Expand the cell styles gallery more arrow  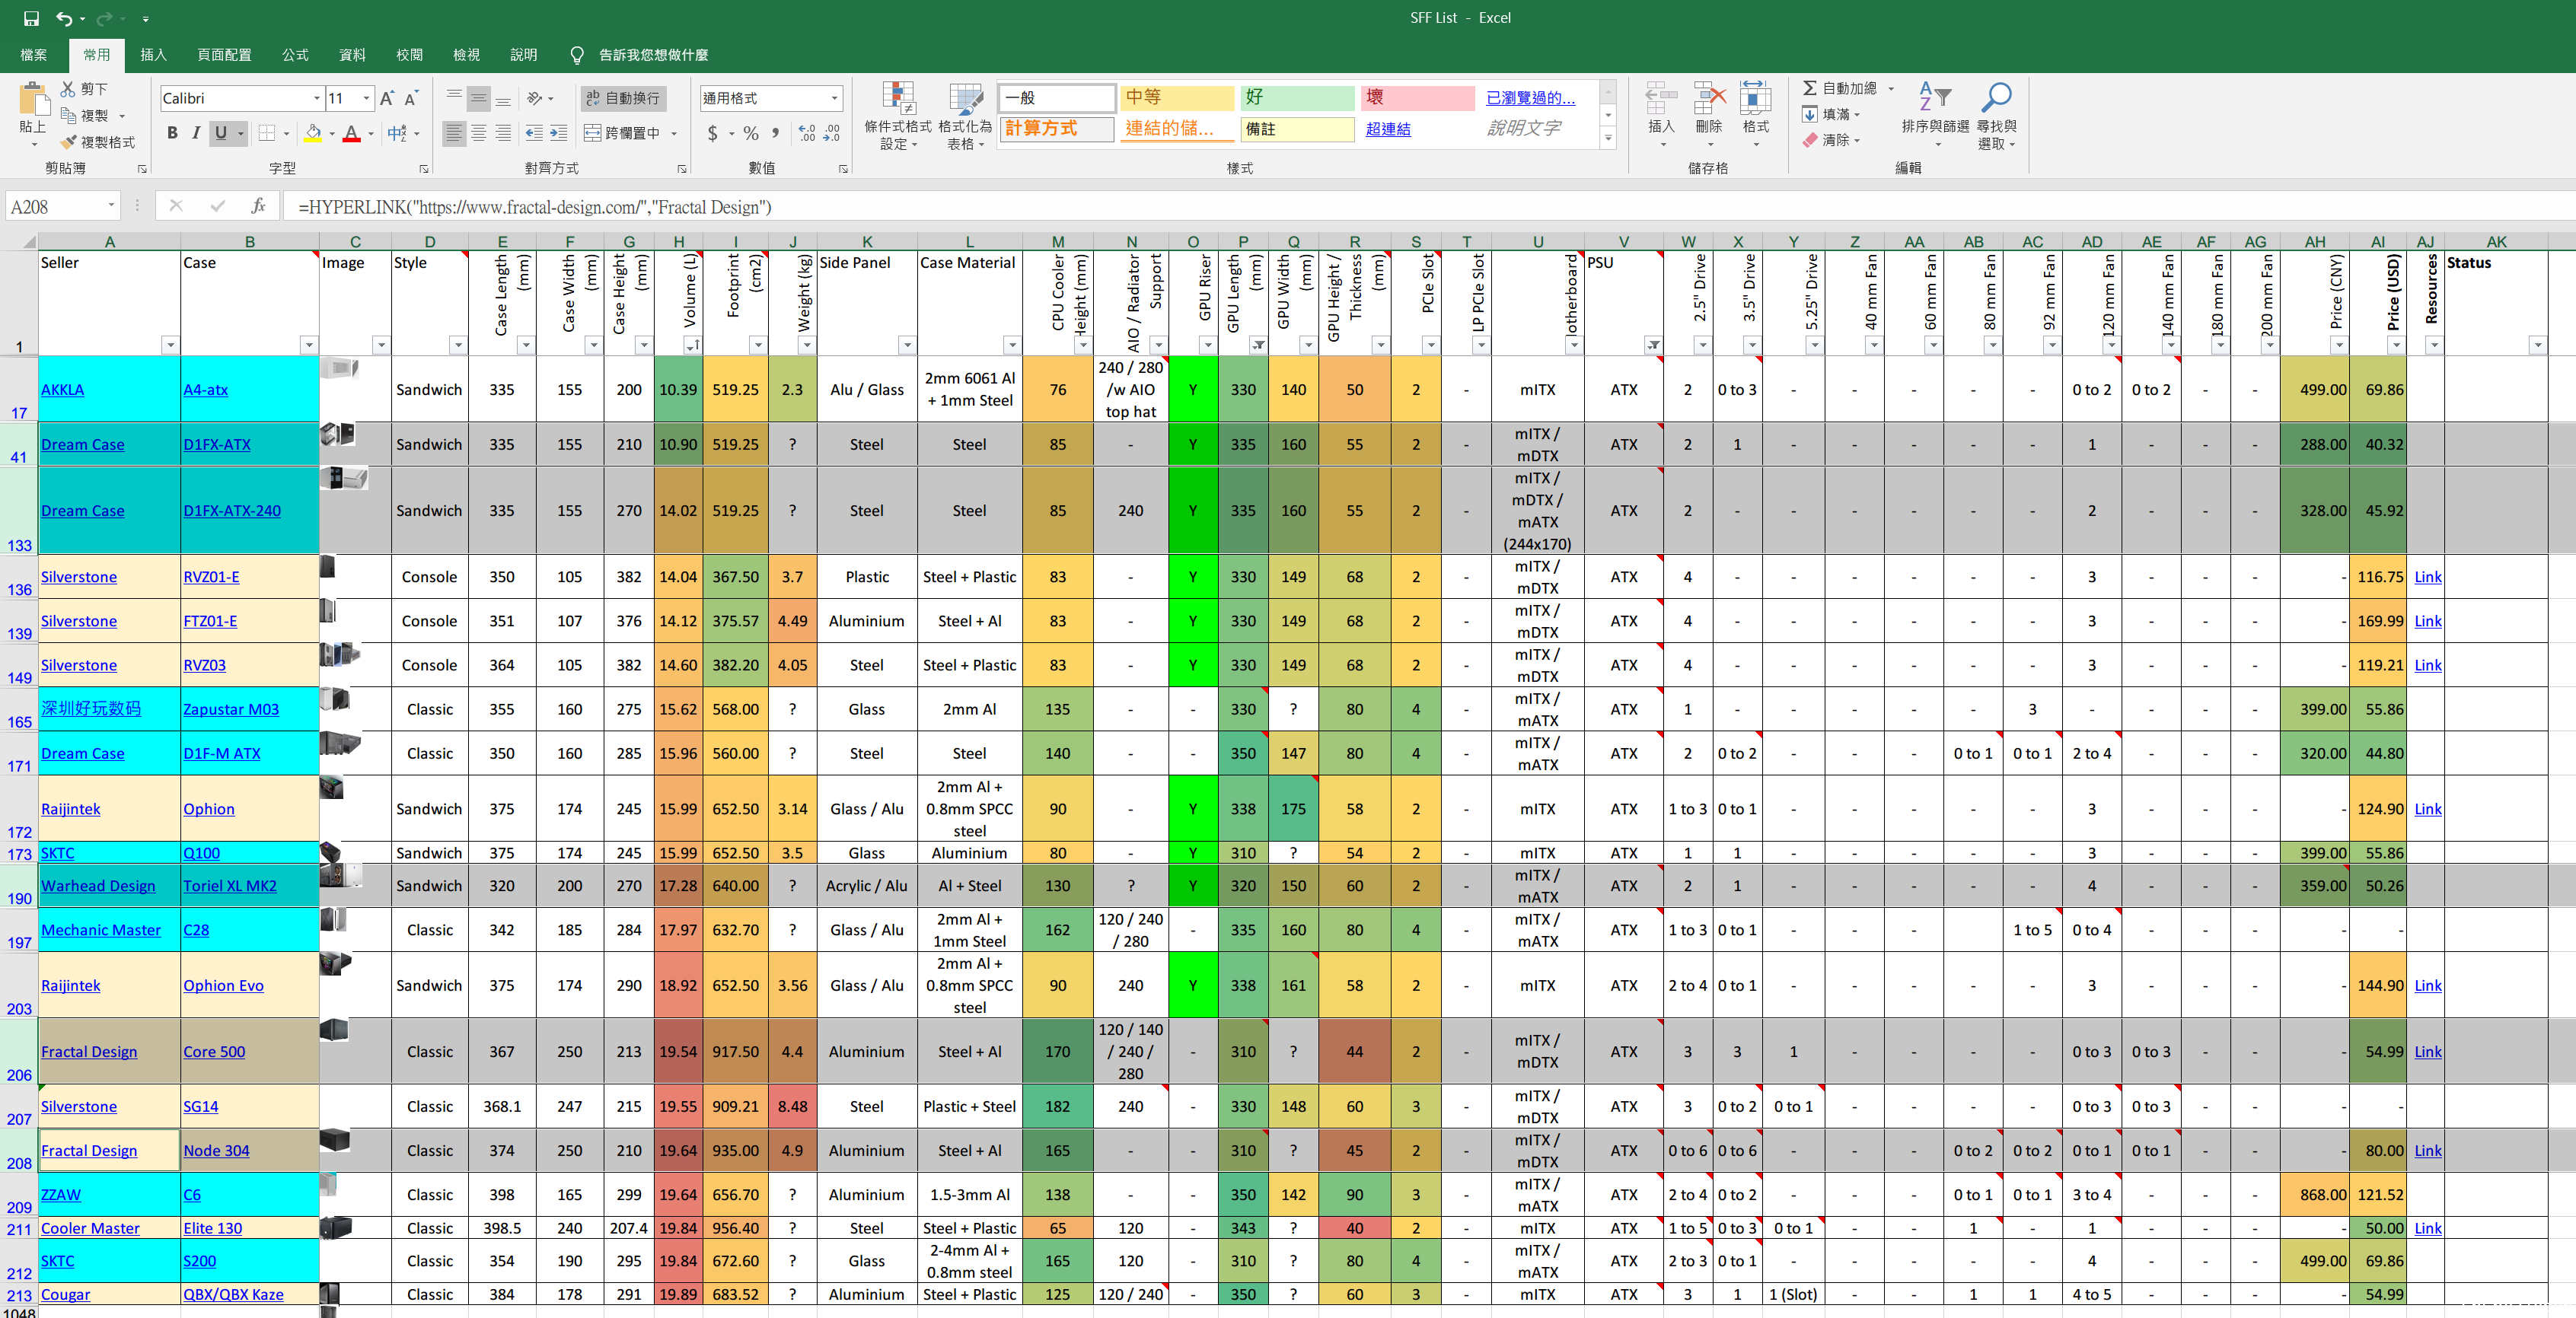click(x=1608, y=139)
